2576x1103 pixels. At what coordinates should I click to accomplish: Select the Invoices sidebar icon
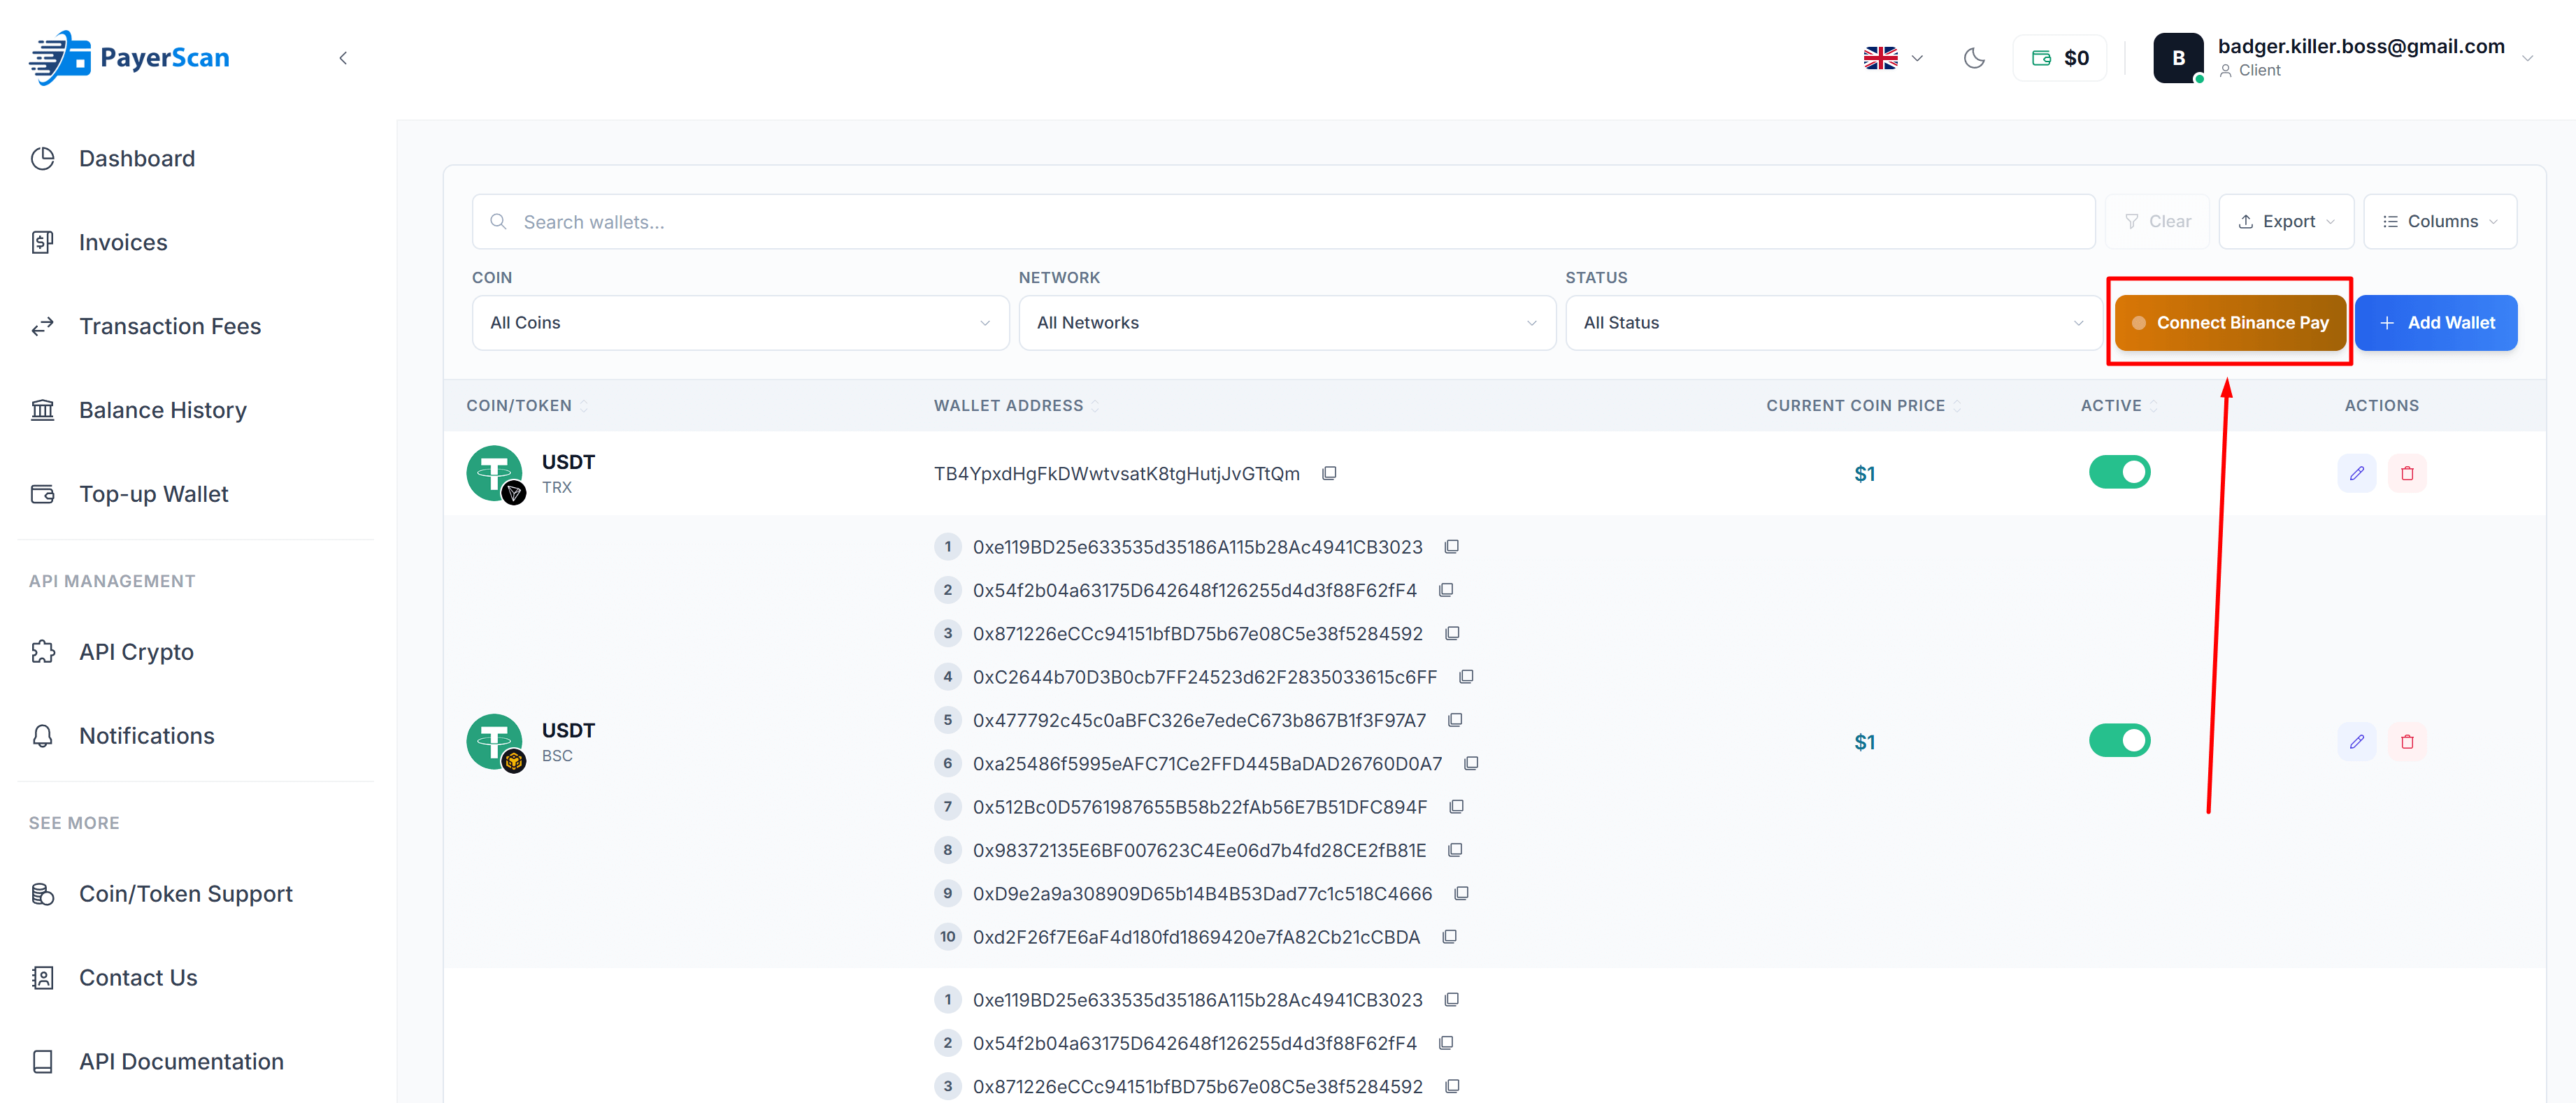point(43,242)
